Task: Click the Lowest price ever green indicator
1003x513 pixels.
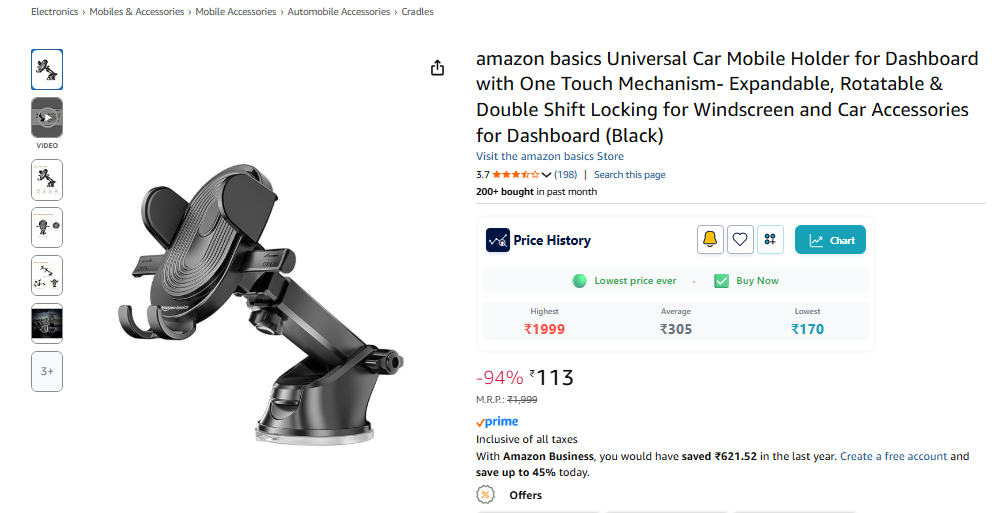Action: (579, 281)
